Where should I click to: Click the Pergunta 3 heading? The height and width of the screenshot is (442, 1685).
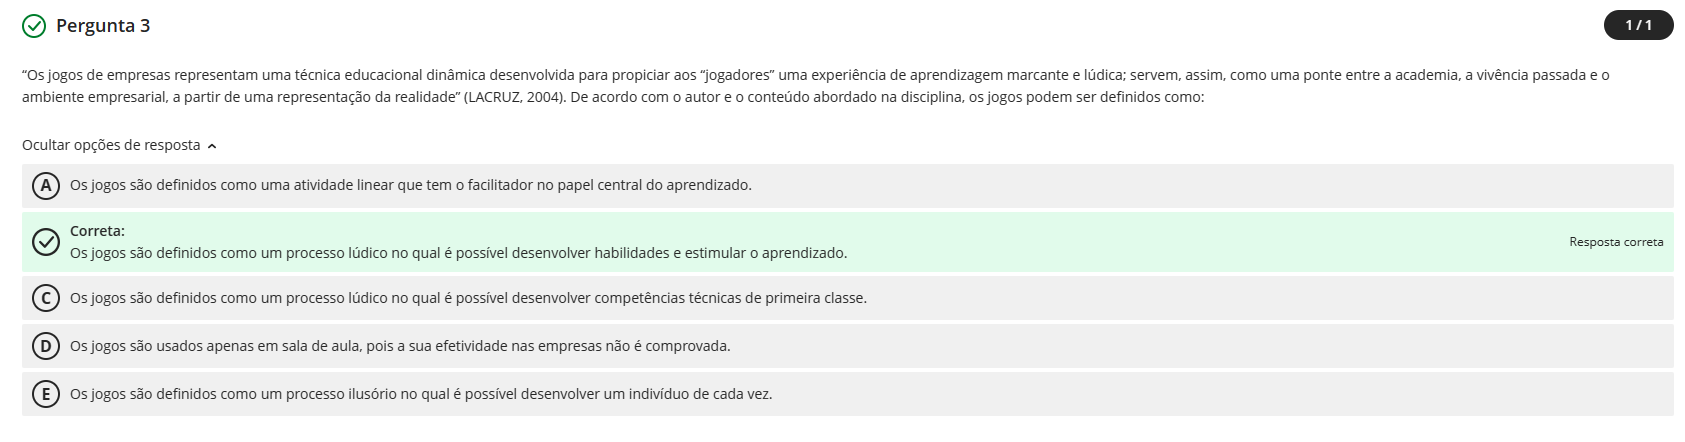click(103, 26)
